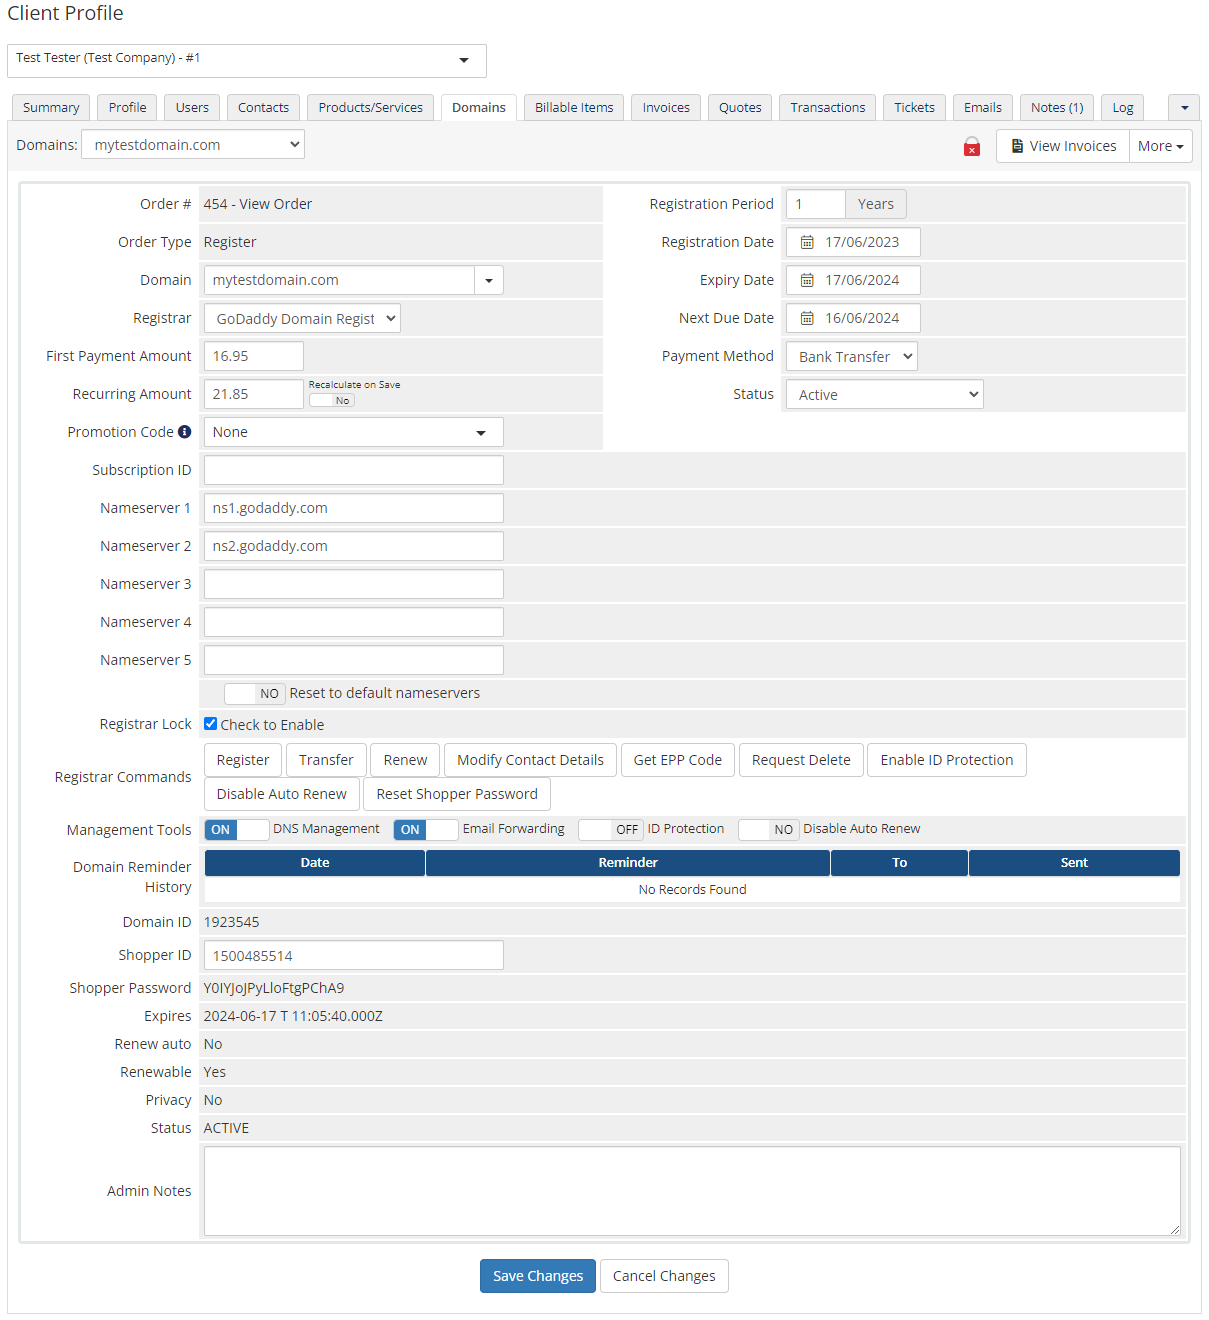Click the invoice document icon on View Invoices
The image size is (1209, 1320).
tap(1016, 145)
